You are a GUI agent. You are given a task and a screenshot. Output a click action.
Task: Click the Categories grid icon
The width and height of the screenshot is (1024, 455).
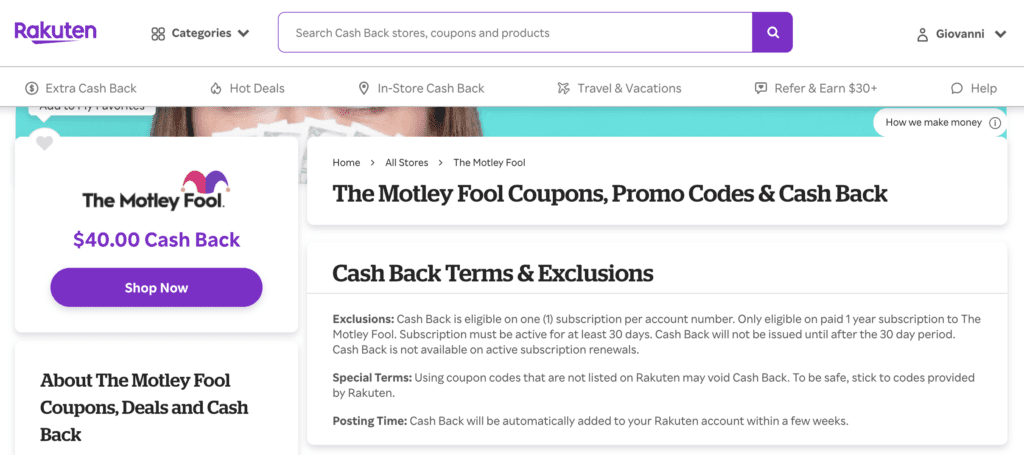[x=158, y=34]
